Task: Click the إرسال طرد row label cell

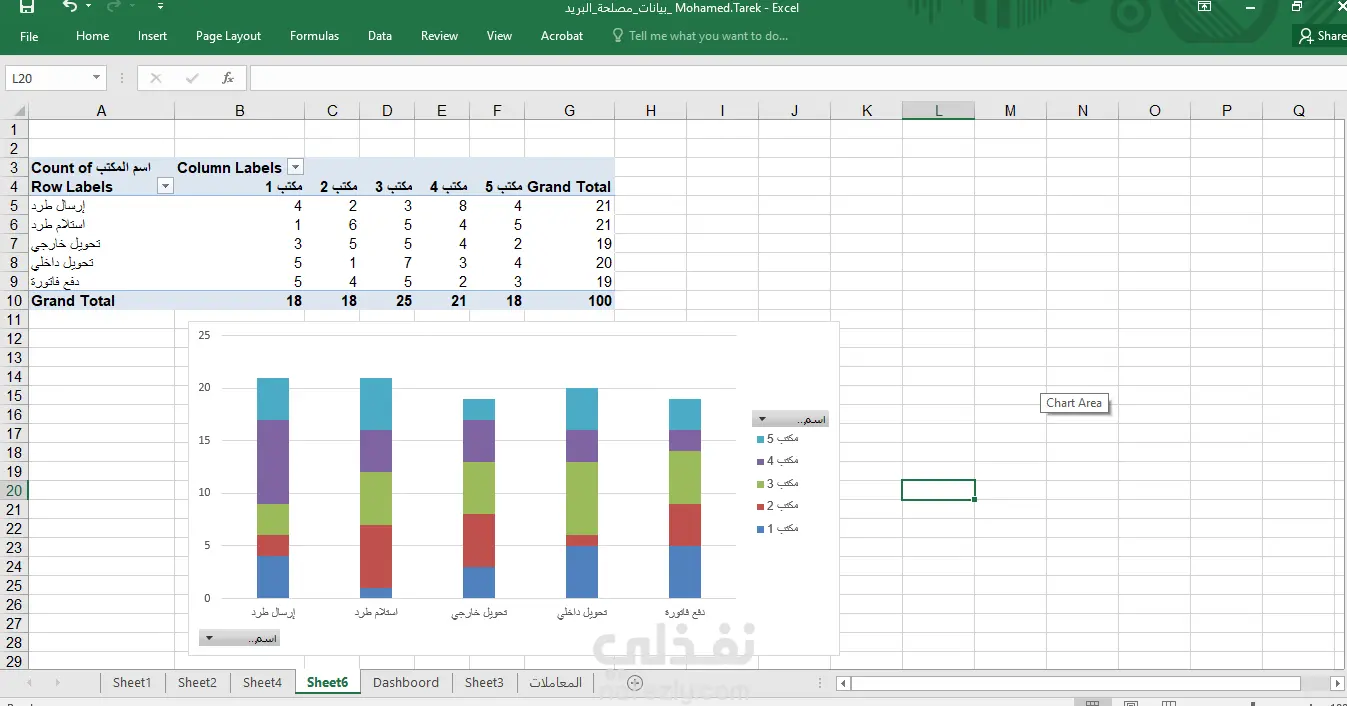Action: [101, 205]
